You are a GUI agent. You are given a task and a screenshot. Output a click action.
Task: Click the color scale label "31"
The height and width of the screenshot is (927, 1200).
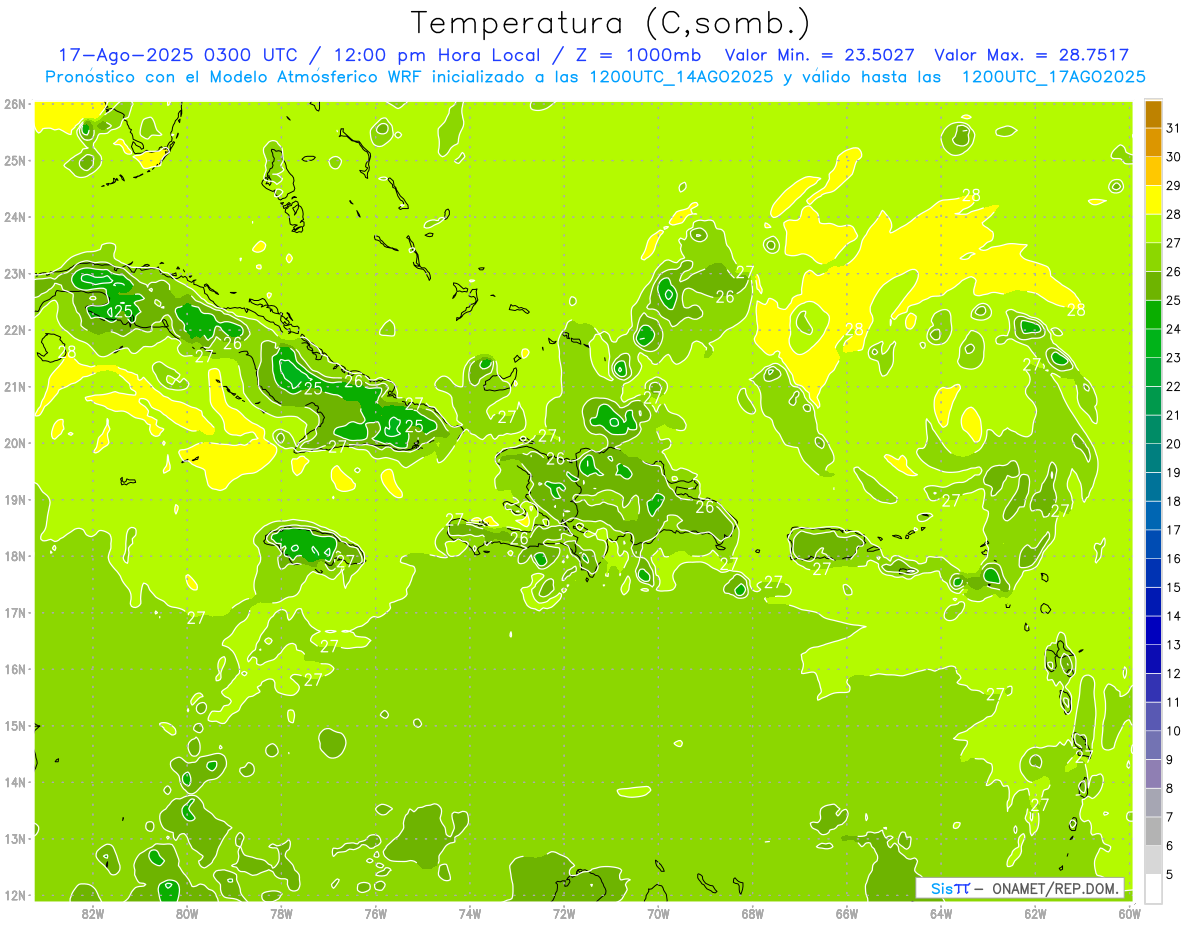tap(1173, 128)
